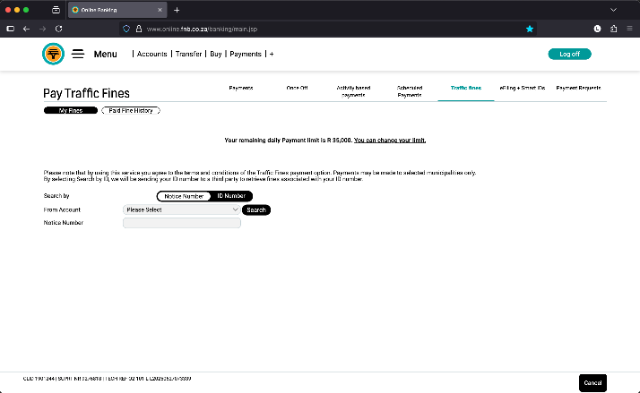Select the My Fines pill button

coord(71,111)
